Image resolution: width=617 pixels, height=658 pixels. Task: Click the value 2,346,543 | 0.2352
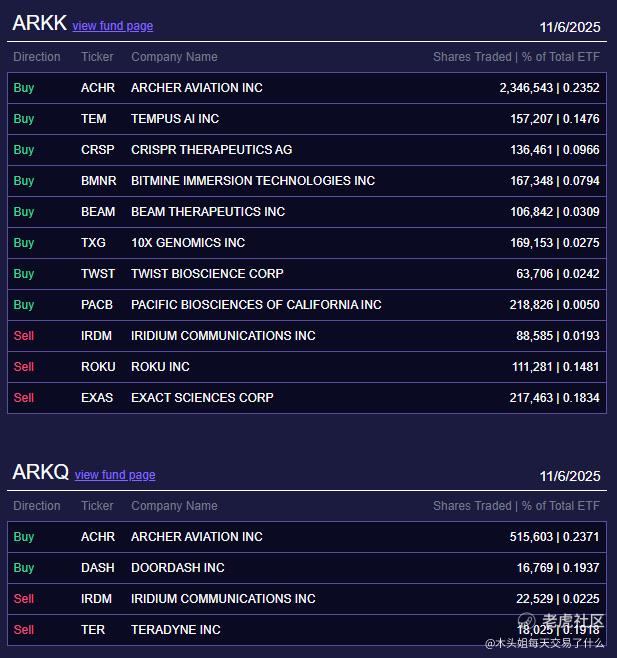pos(549,88)
